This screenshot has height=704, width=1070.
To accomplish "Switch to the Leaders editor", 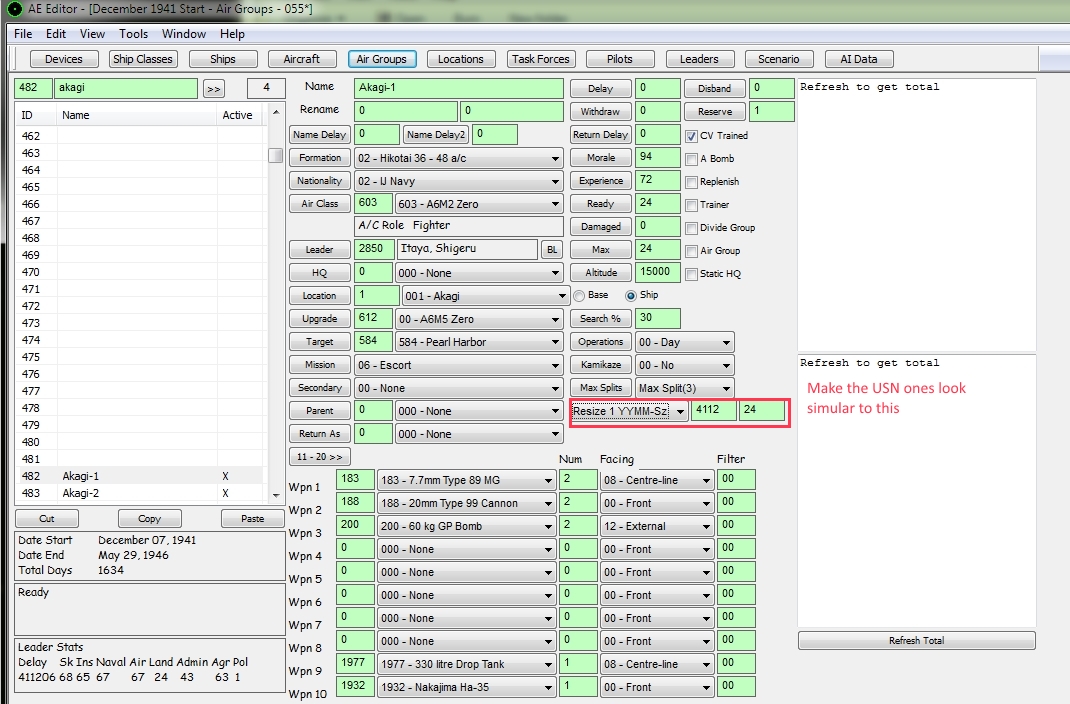I will click(699, 59).
